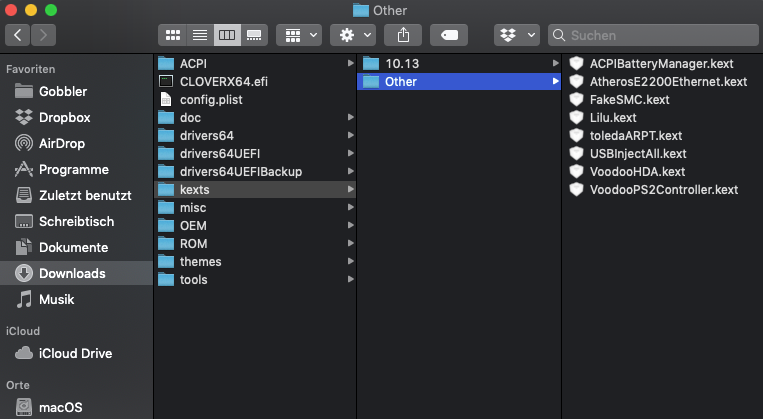Select the macOS volume in sidebar
This screenshot has height=419, width=763.
pyautogui.click(x=76, y=407)
